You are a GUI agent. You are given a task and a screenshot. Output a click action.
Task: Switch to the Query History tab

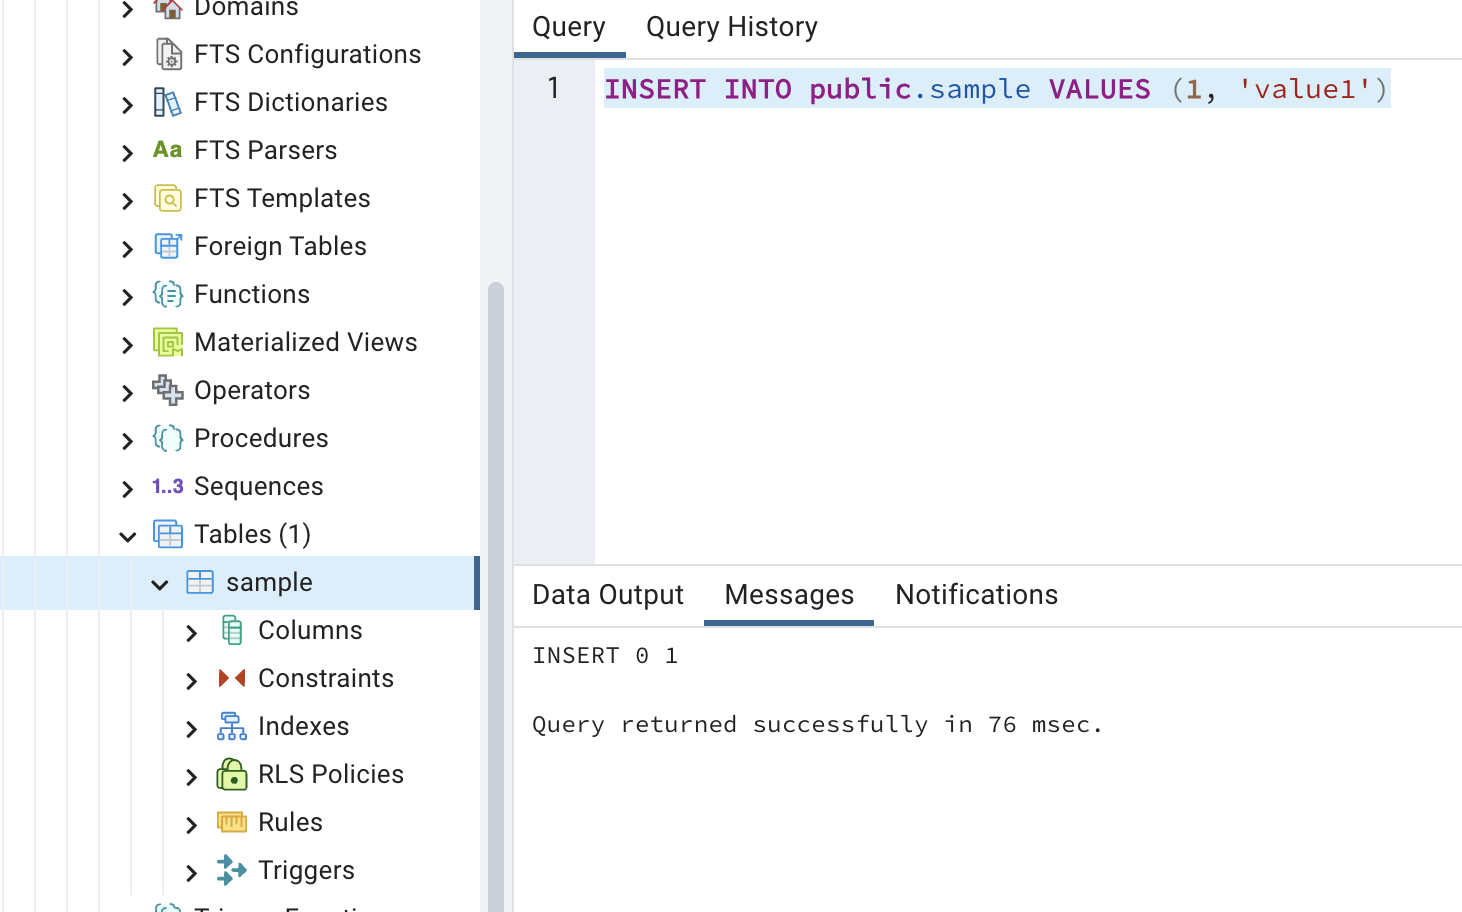(x=731, y=26)
